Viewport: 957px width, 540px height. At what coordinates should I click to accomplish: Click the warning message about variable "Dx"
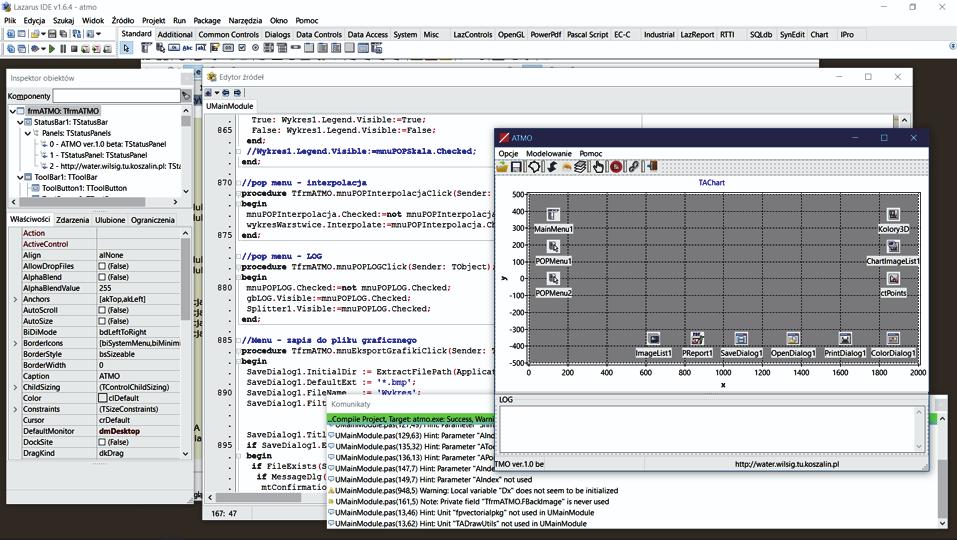coord(476,491)
